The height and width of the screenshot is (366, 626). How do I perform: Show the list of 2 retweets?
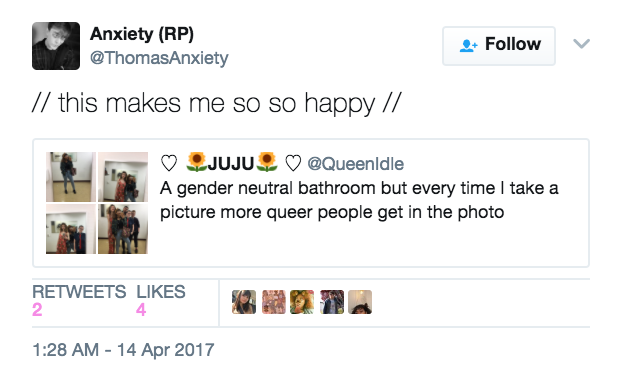click(79, 301)
